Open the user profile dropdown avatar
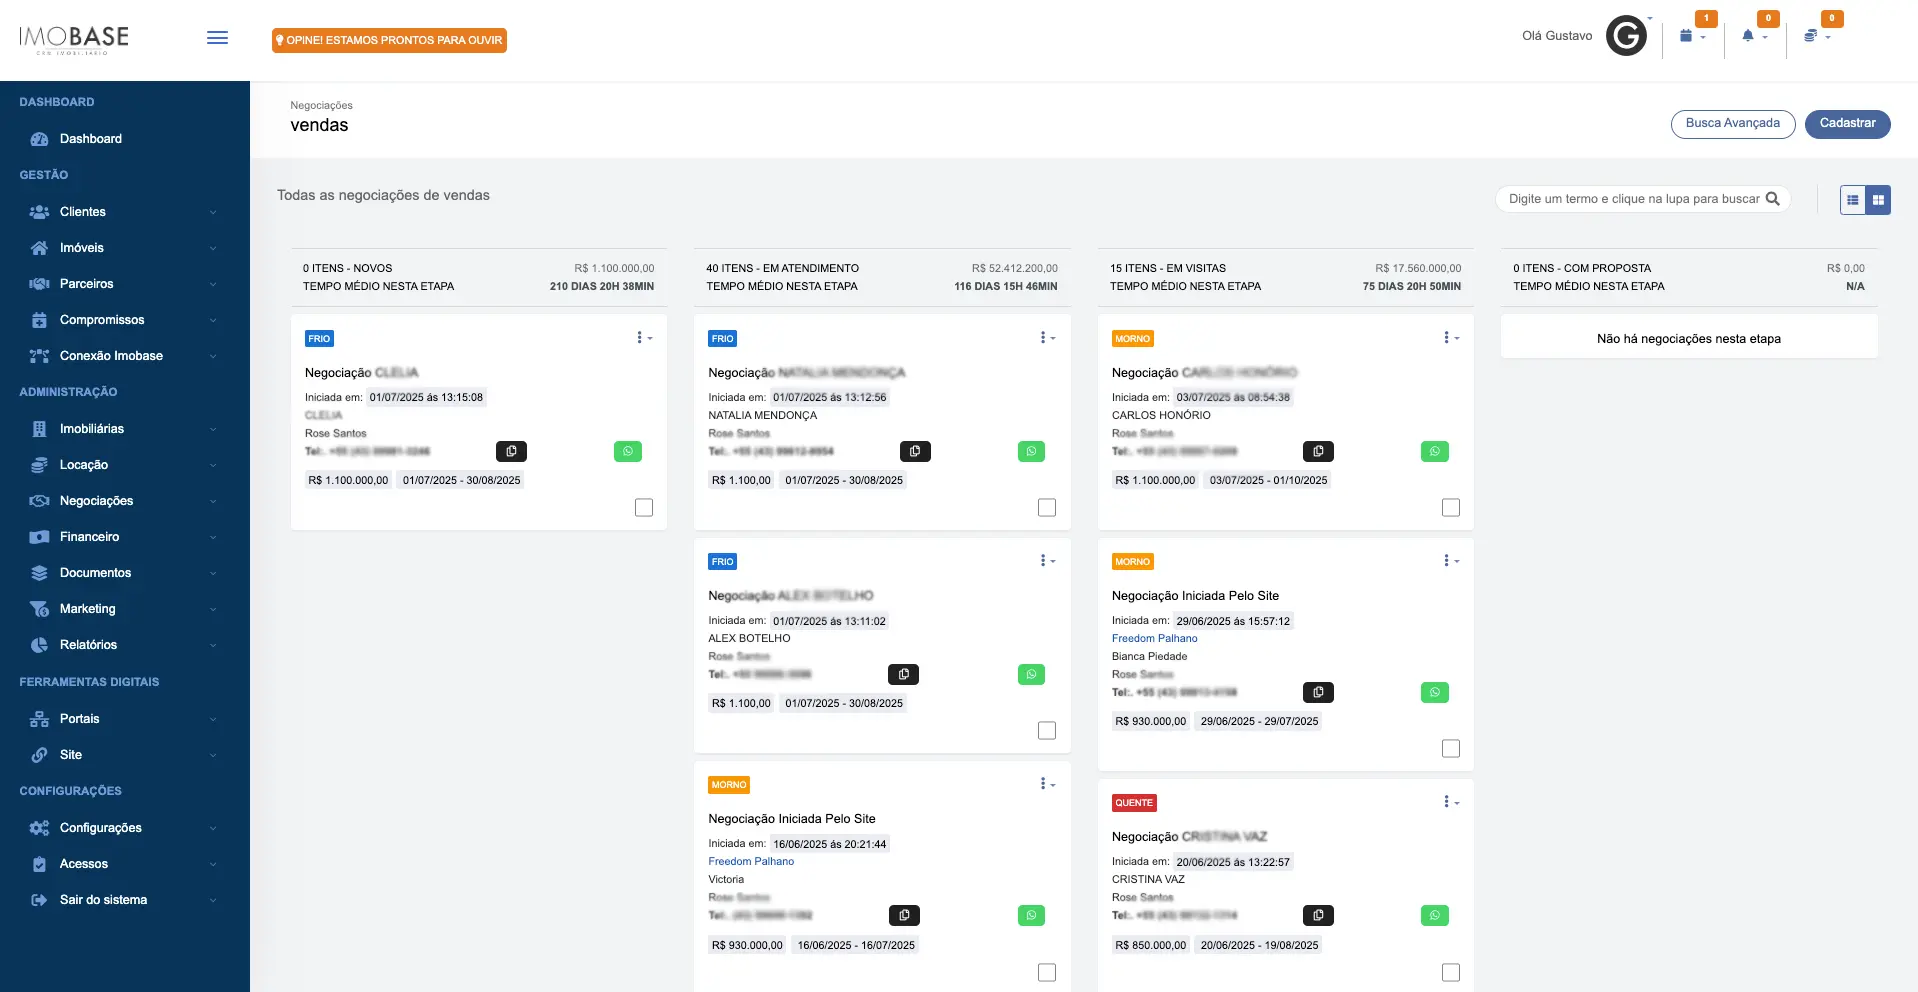The image size is (1918, 992). (x=1626, y=36)
